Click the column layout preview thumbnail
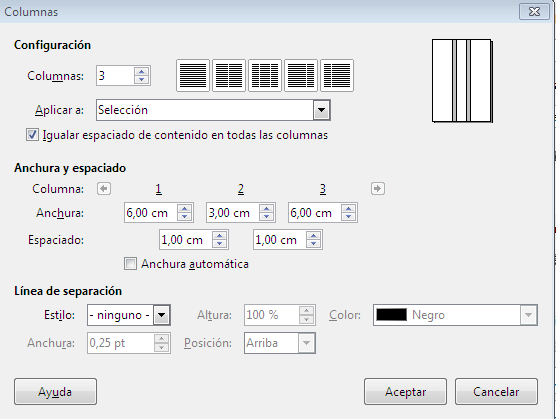 (462, 81)
